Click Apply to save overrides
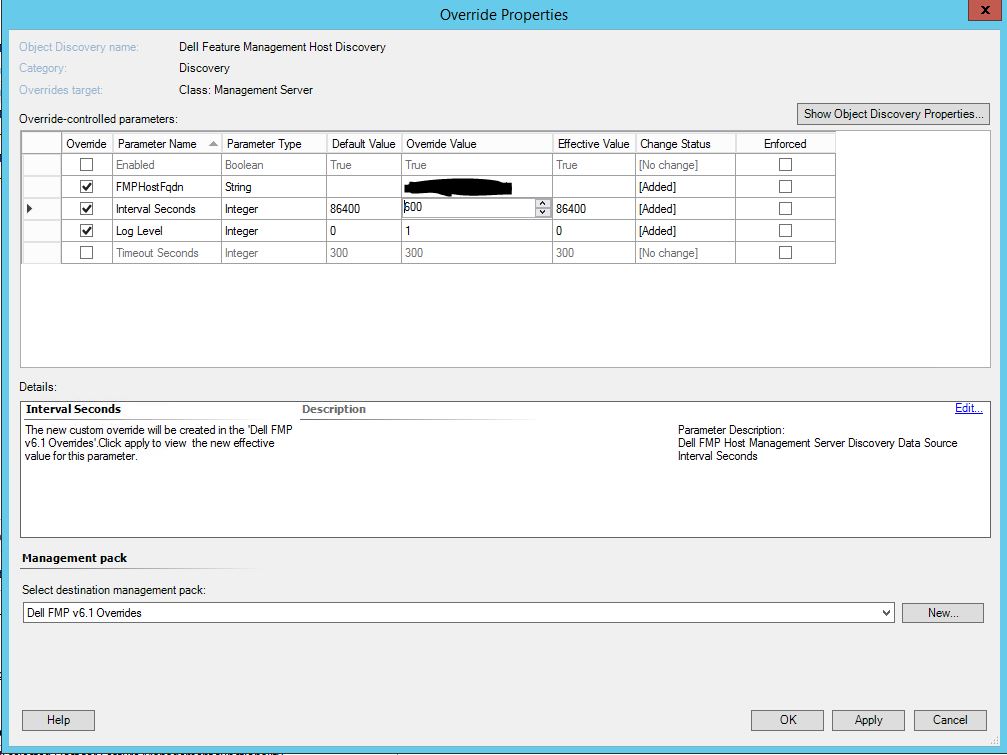Viewport: 1007px width, 755px height. click(x=868, y=720)
